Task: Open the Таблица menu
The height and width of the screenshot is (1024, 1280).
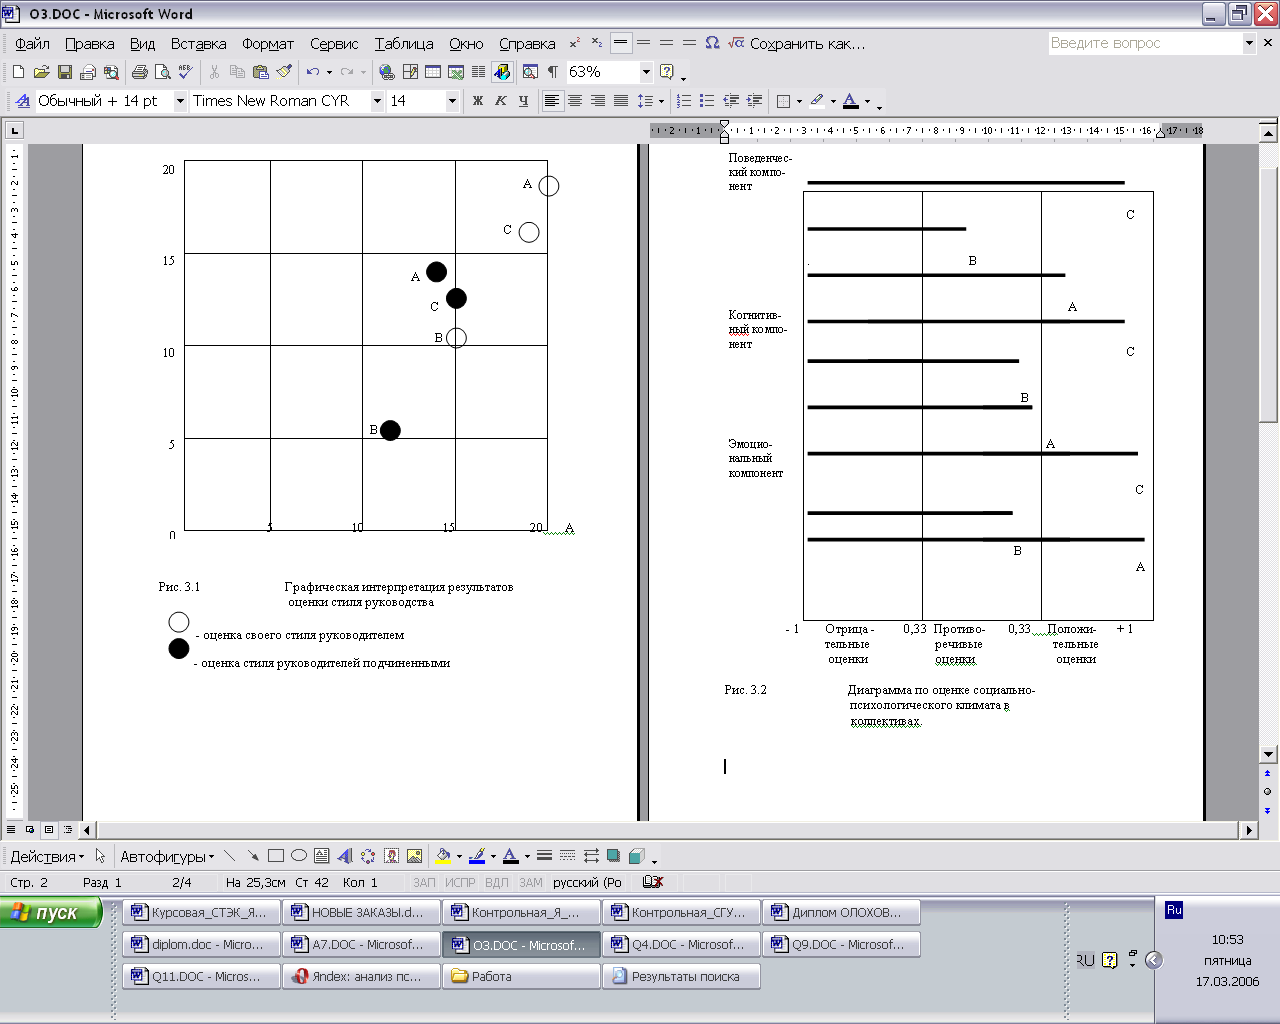Action: [404, 44]
